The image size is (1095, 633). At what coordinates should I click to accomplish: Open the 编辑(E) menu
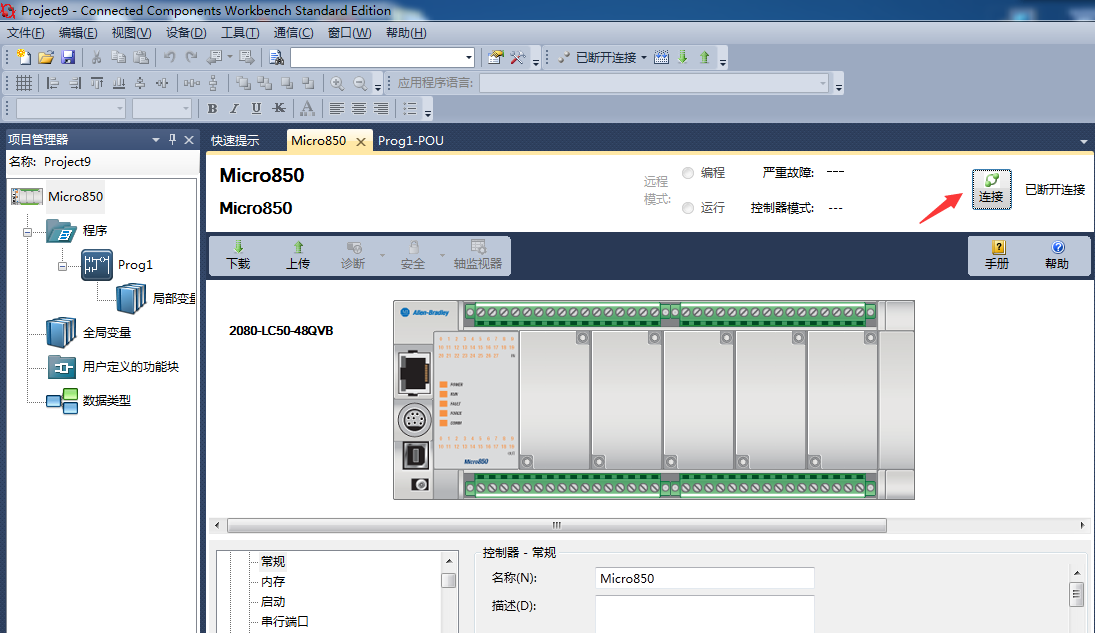coord(78,33)
